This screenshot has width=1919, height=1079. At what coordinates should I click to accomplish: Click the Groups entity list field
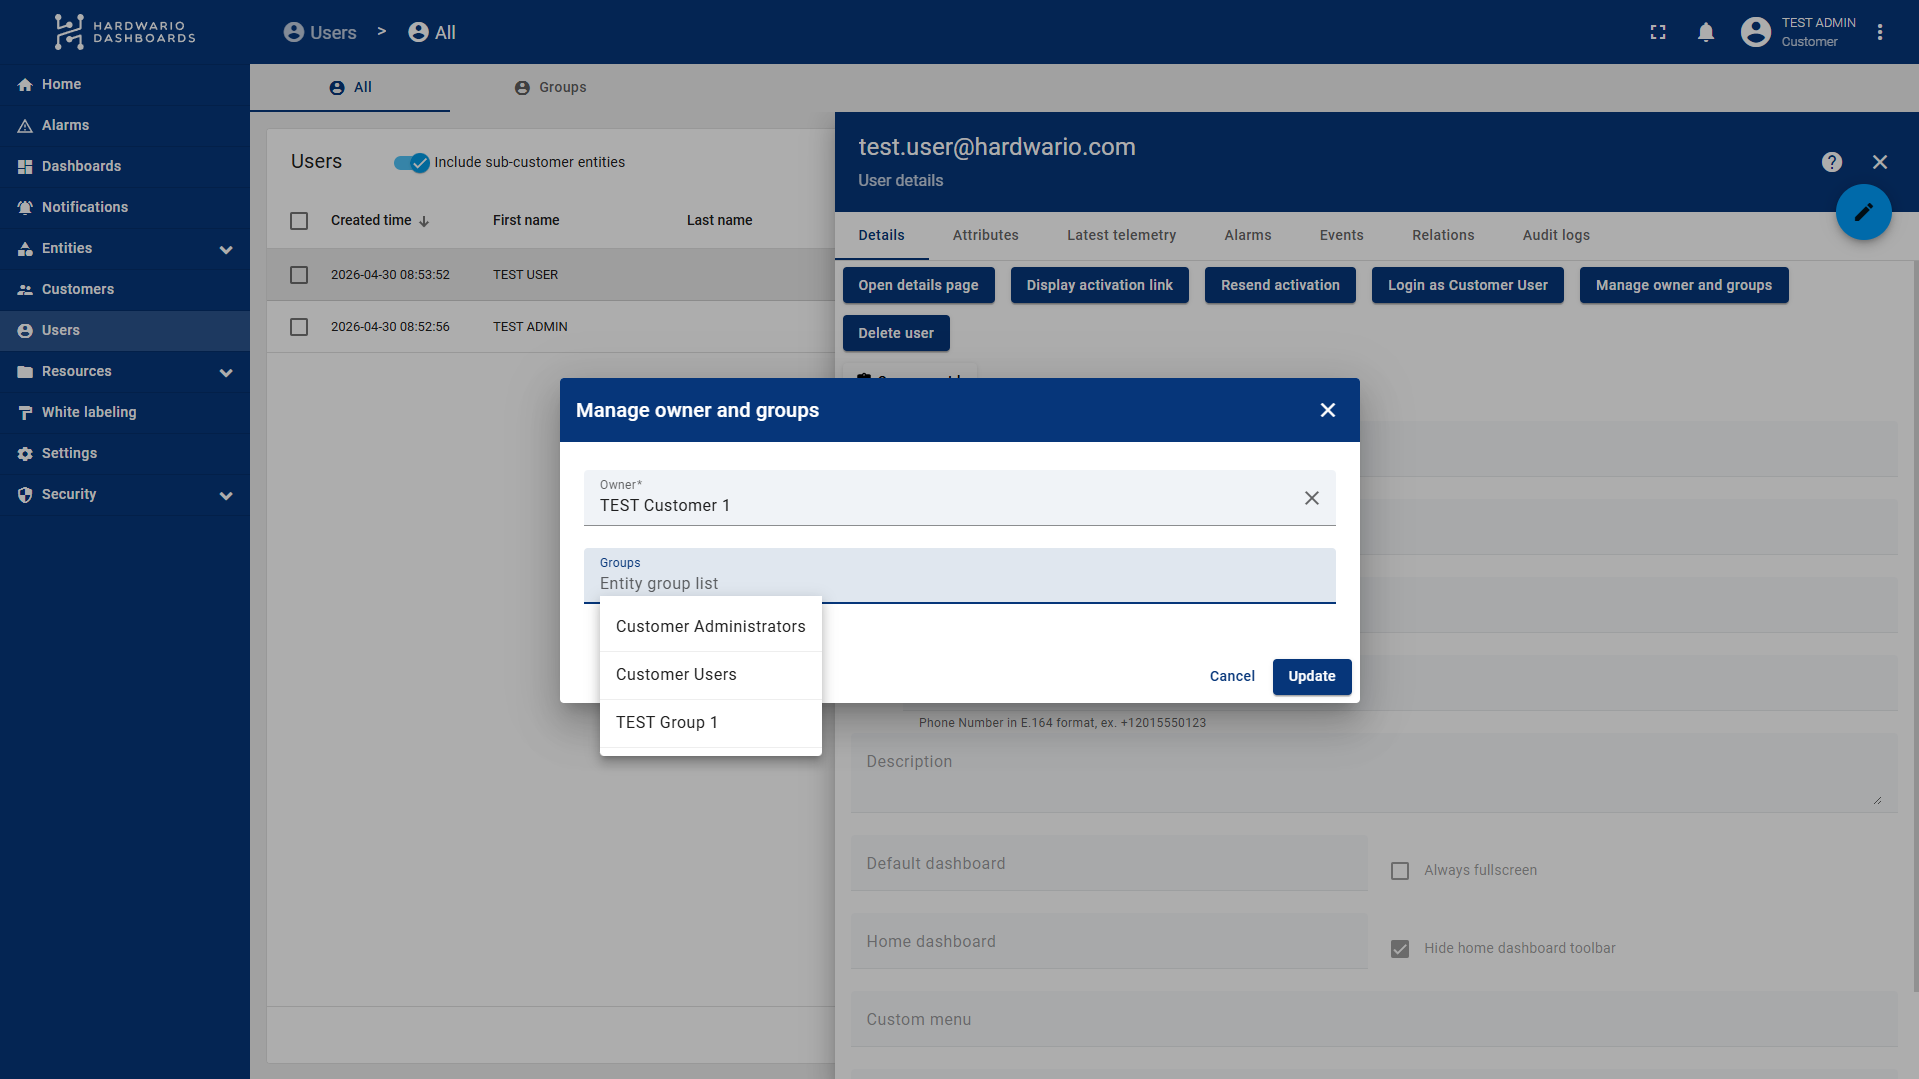pos(960,576)
